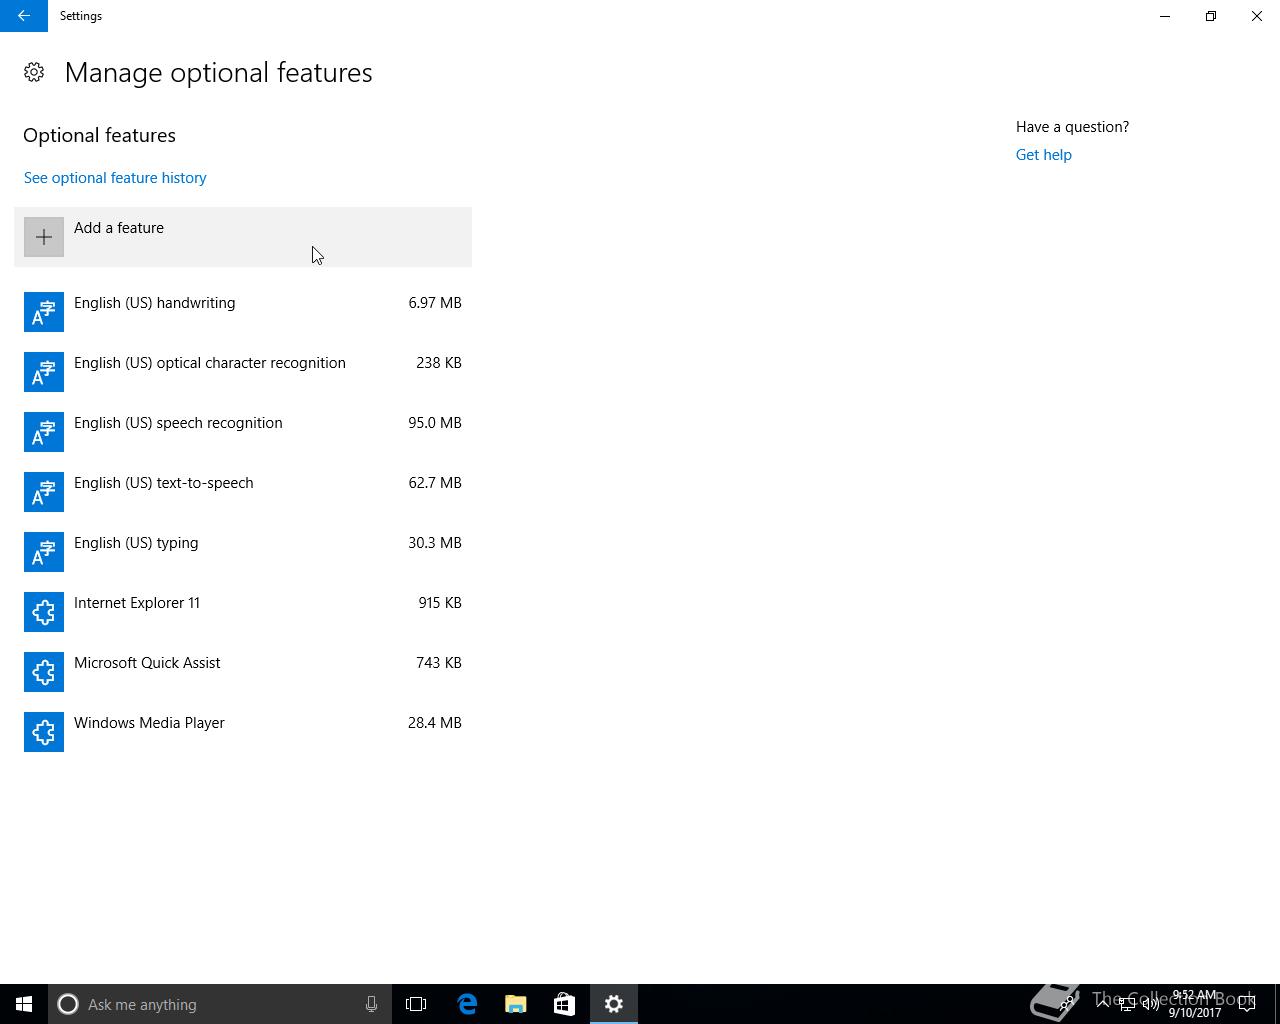Click the volume icon in the system tray
The image size is (1280, 1024).
(1151, 1004)
